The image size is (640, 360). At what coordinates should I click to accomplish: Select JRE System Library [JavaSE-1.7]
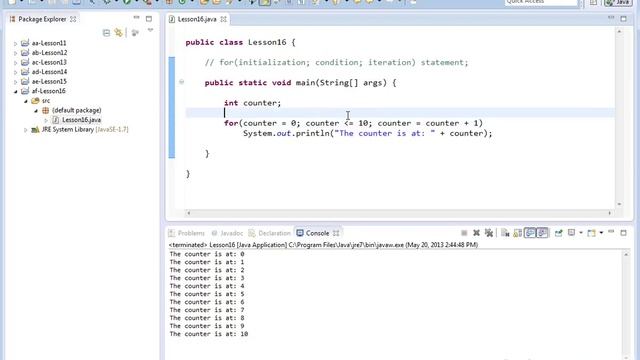[x=85, y=129]
